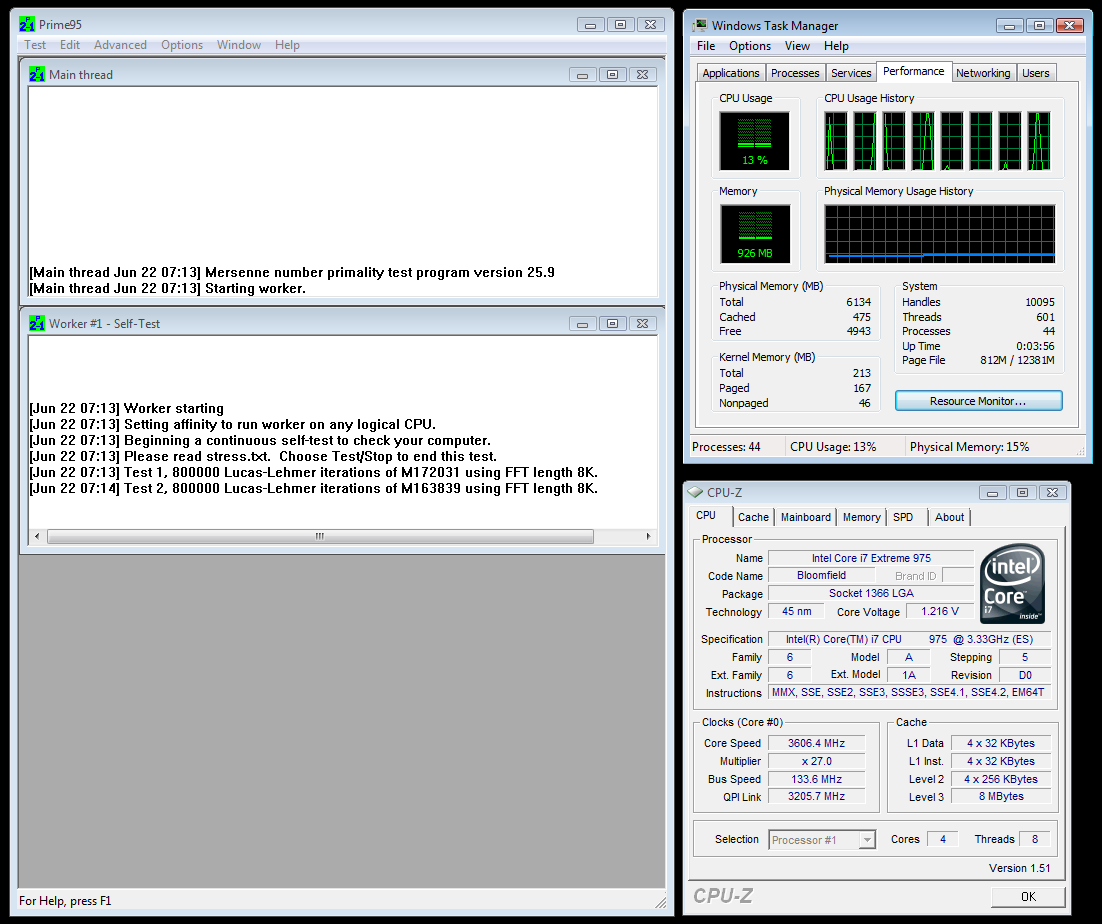This screenshot has width=1102, height=924.
Task: Click the Intel Core i7 logo in CPU-Z
Action: (x=1012, y=584)
